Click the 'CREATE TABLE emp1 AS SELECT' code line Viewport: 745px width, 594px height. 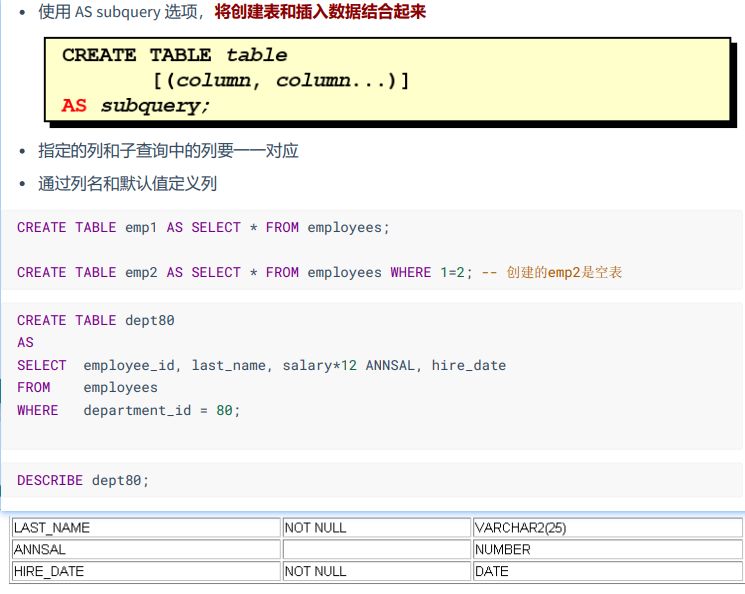tap(203, 227)
